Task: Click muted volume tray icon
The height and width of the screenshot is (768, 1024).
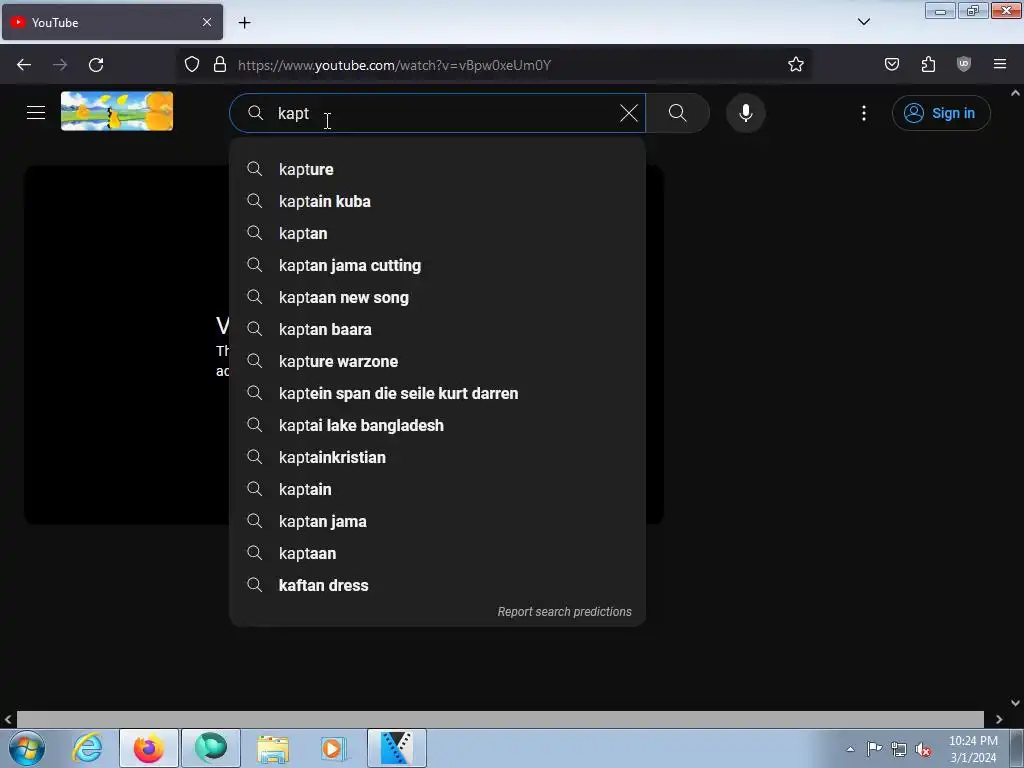Action: [923, 749]
